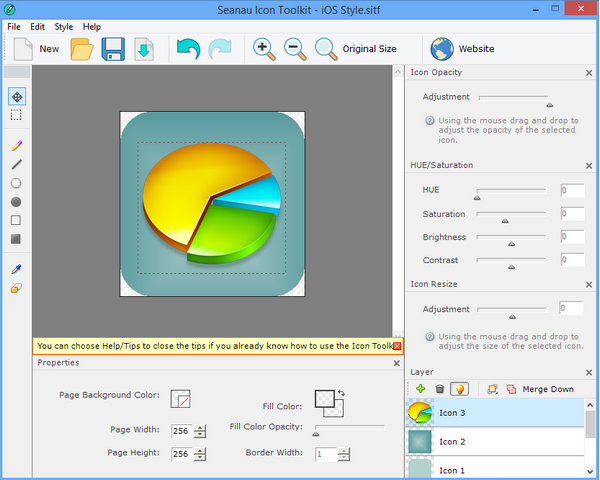Increase Border Width with up stepper
The image size is (600, 480).
click(344, 451)
